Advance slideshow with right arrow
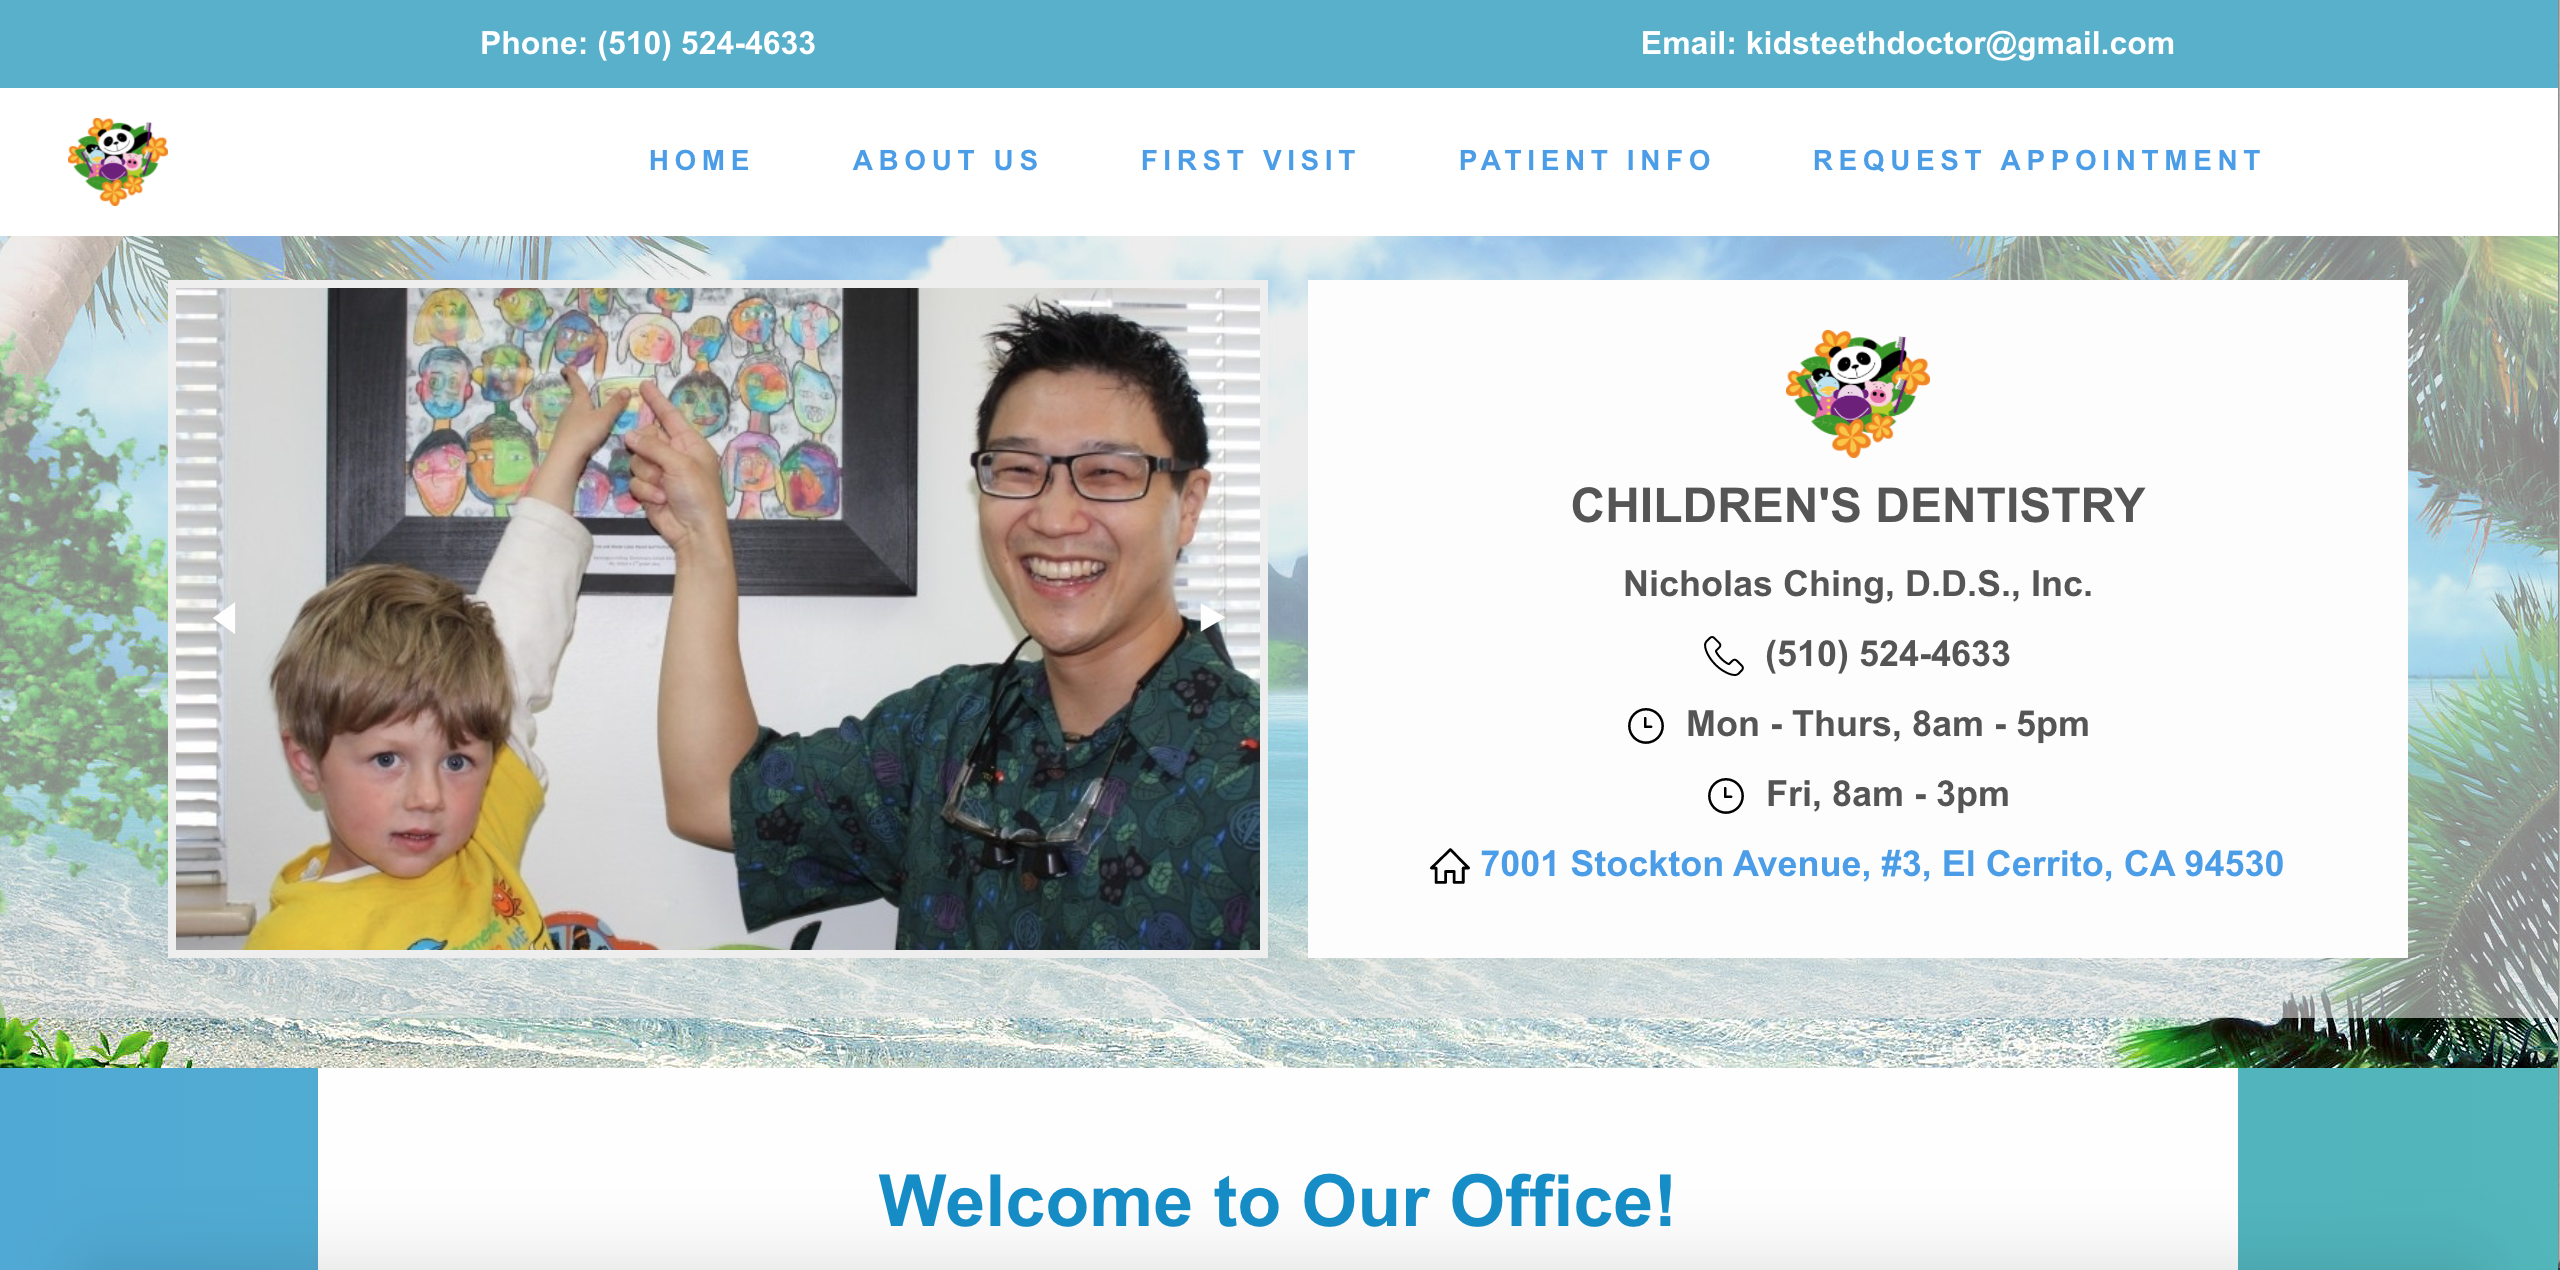Viewport: 2560px width, 1270px height. coord(1211,618)
